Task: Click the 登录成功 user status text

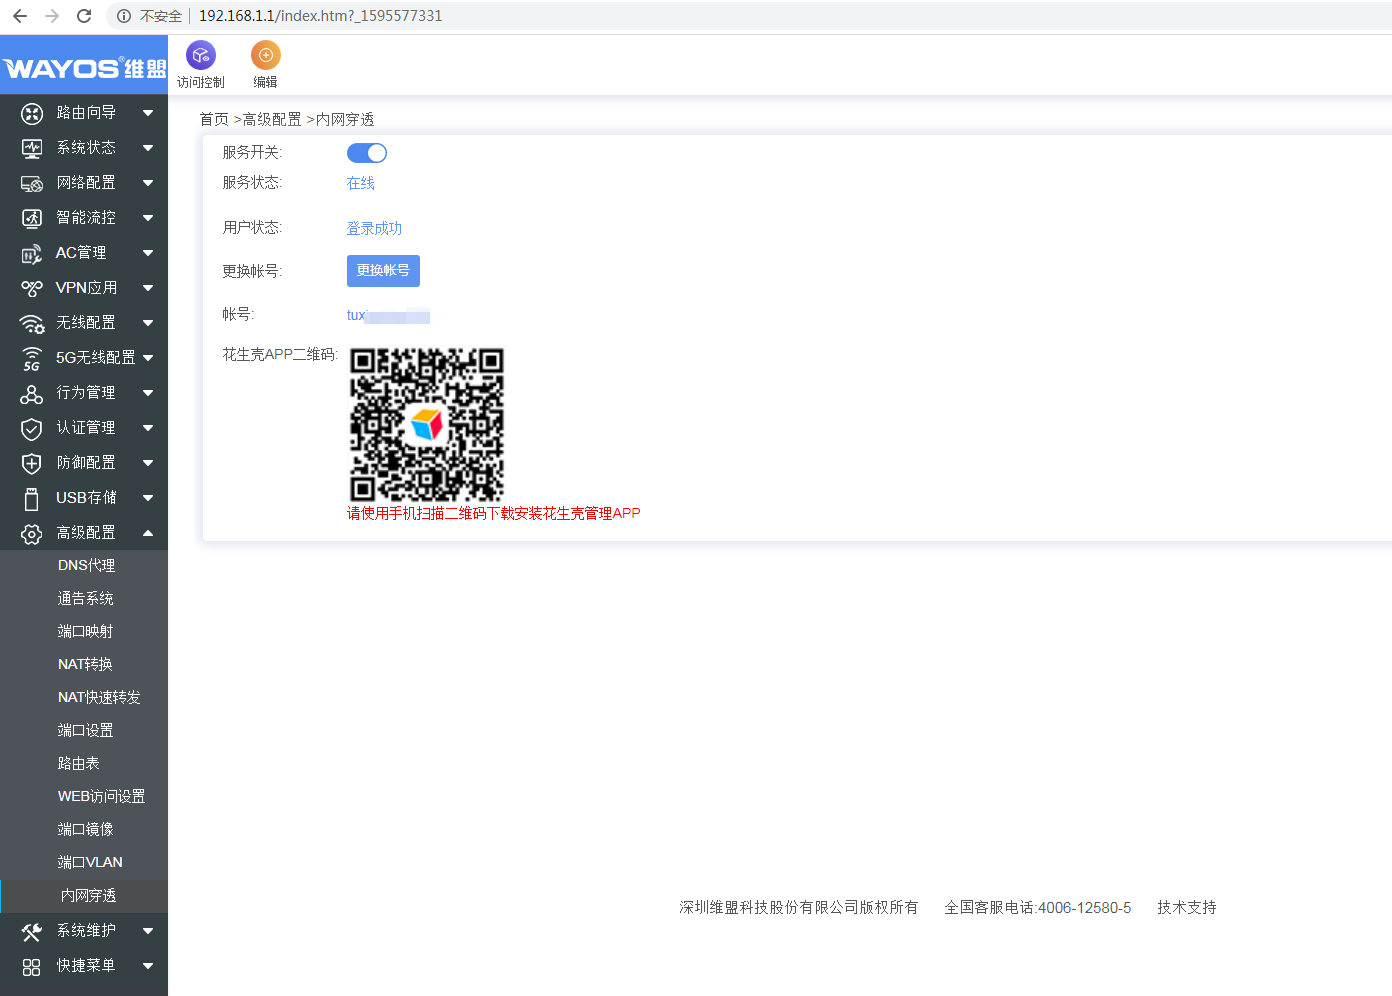Action: [x=374, y=228]
